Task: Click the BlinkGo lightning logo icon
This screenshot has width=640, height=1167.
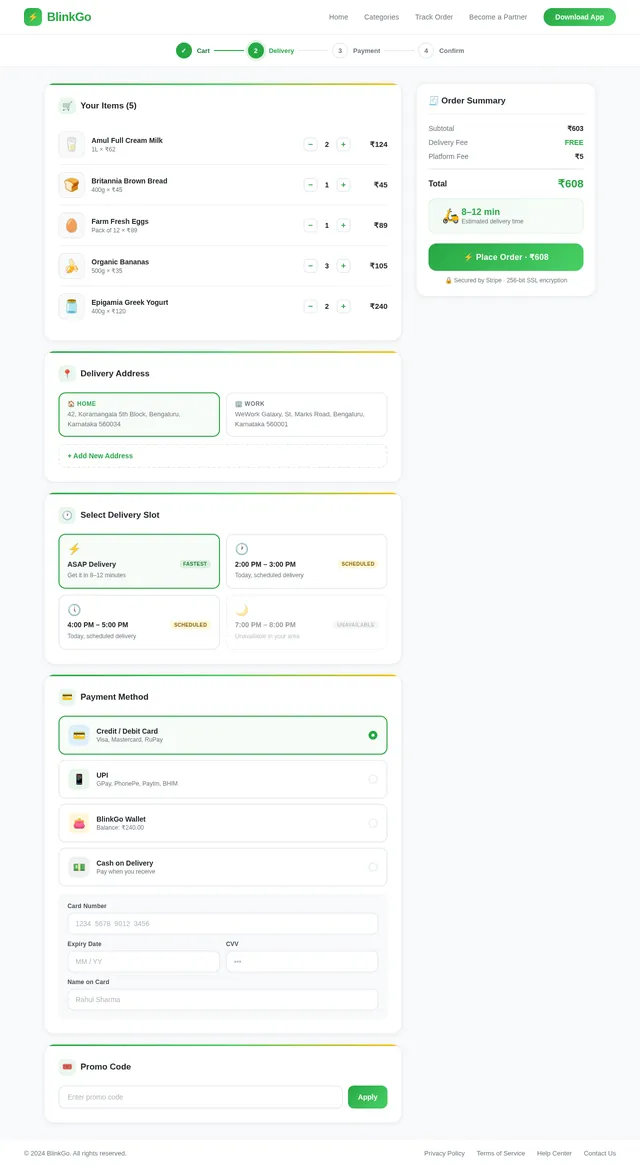Action: click(33, 17)
